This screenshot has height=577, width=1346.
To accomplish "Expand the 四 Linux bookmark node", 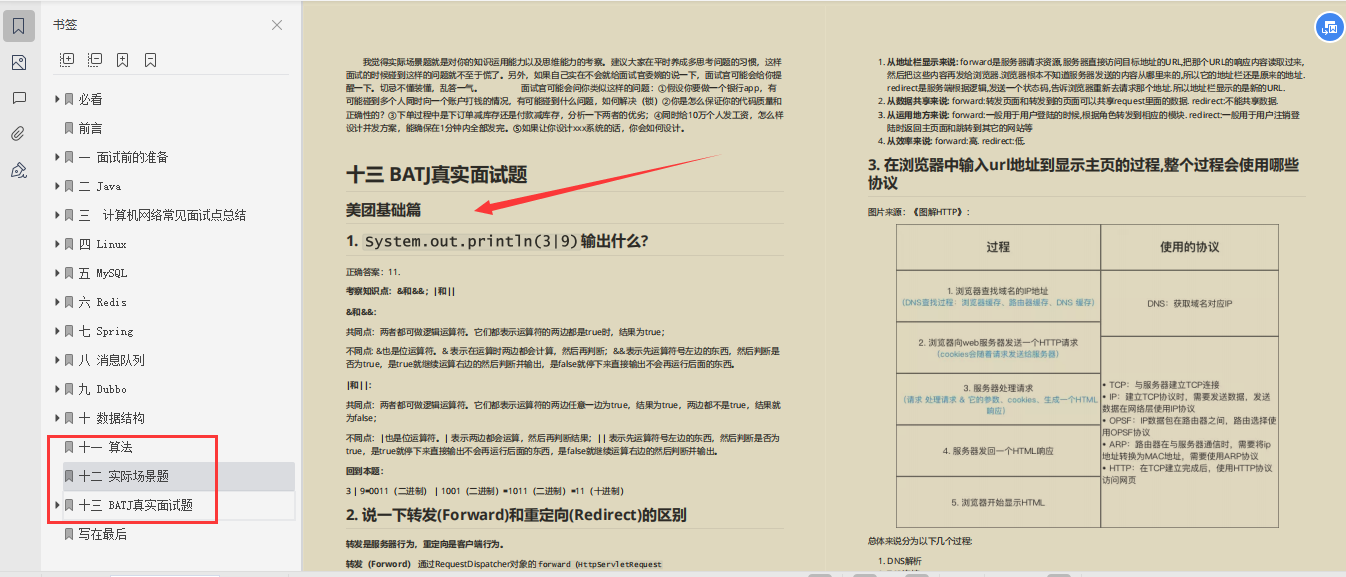I will click(57, 244).
